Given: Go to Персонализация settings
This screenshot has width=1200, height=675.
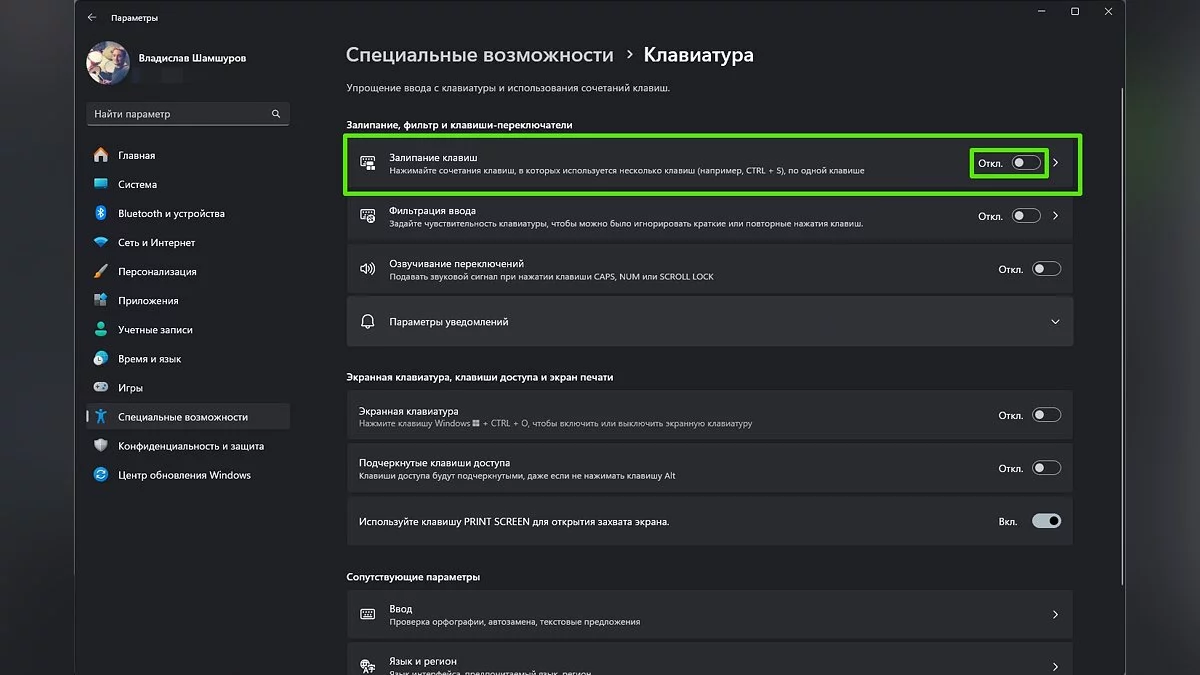Looking at the screenshot, I should pos(157,271).
